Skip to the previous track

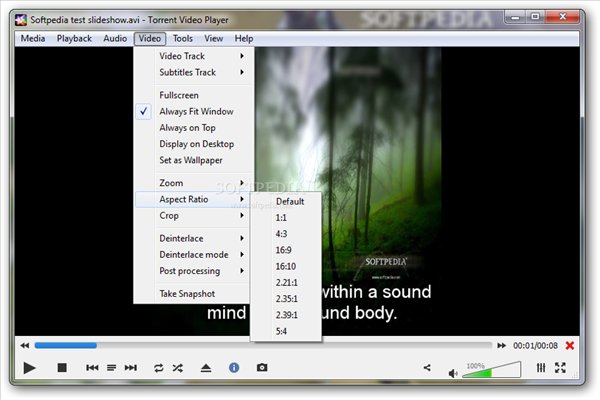[x=92, y=368]
